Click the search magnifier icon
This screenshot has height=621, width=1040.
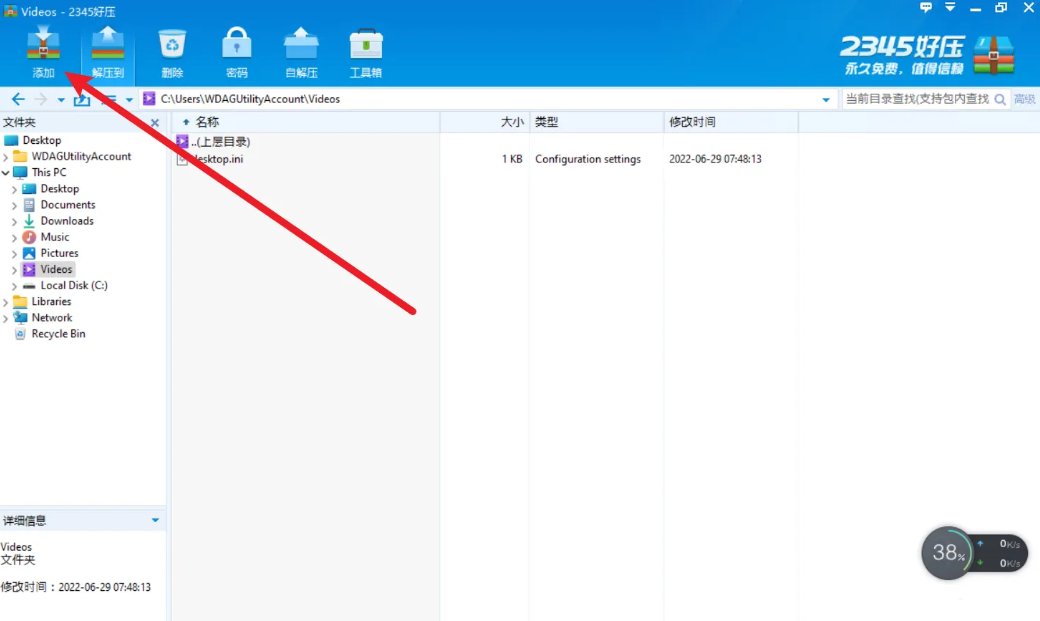click(998, 99)
